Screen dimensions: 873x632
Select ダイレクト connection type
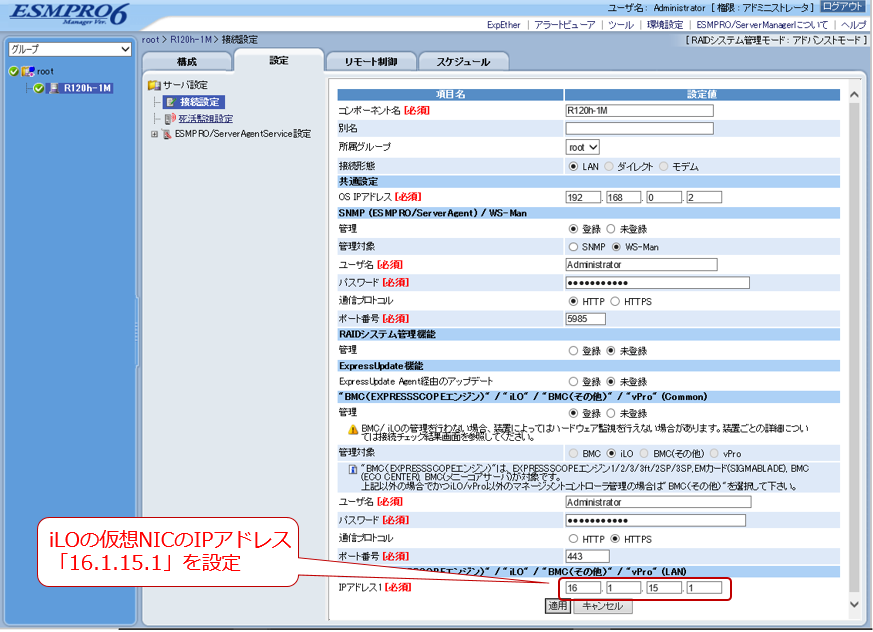point(609,166)
